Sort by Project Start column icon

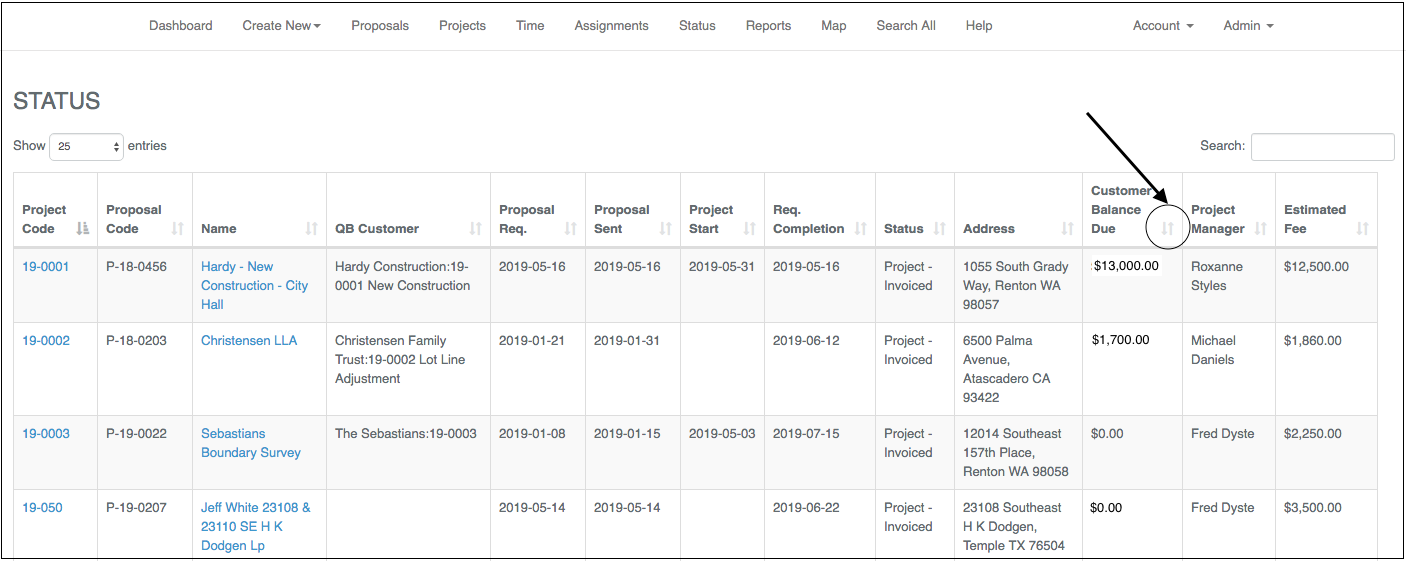(x=750, y=229)
